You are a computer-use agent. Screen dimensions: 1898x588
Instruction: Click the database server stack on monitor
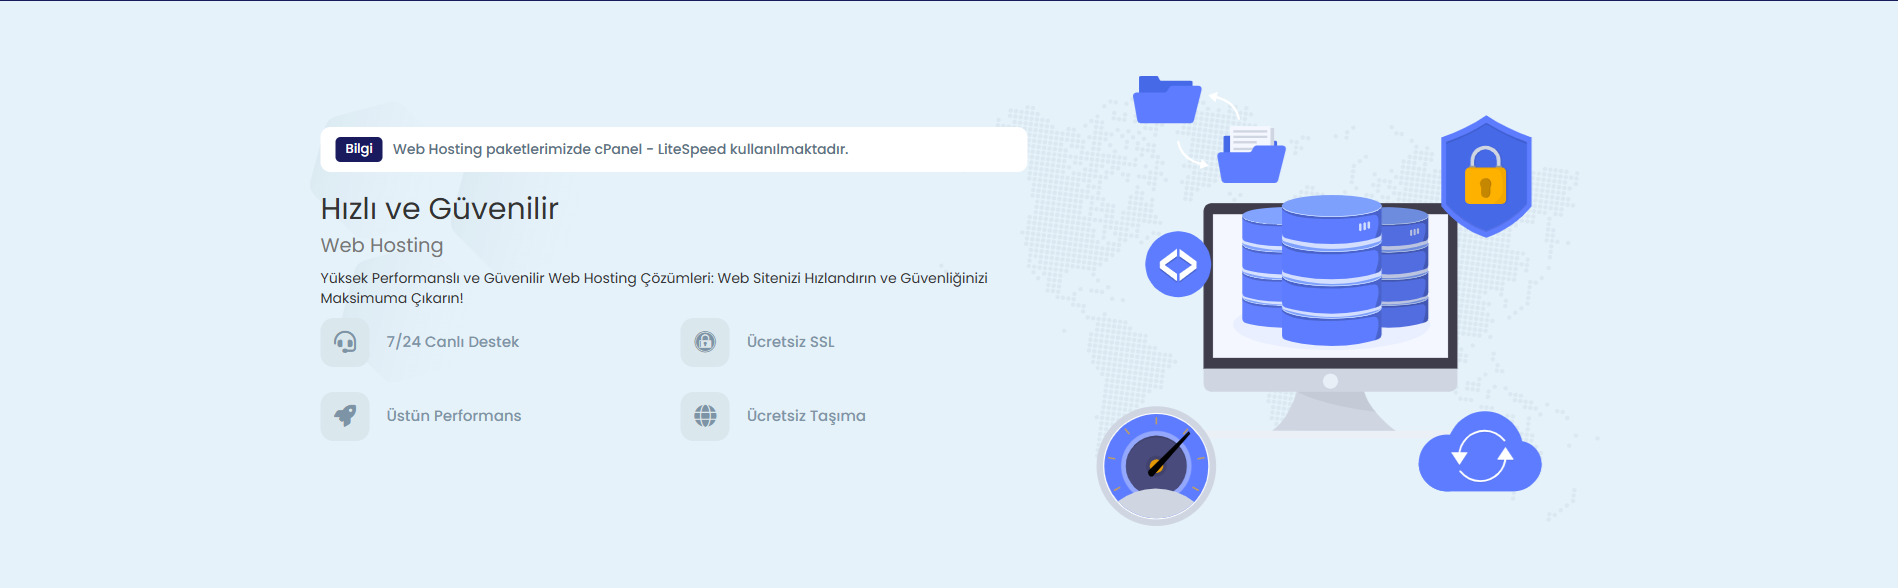click(x=1332, y=270)
